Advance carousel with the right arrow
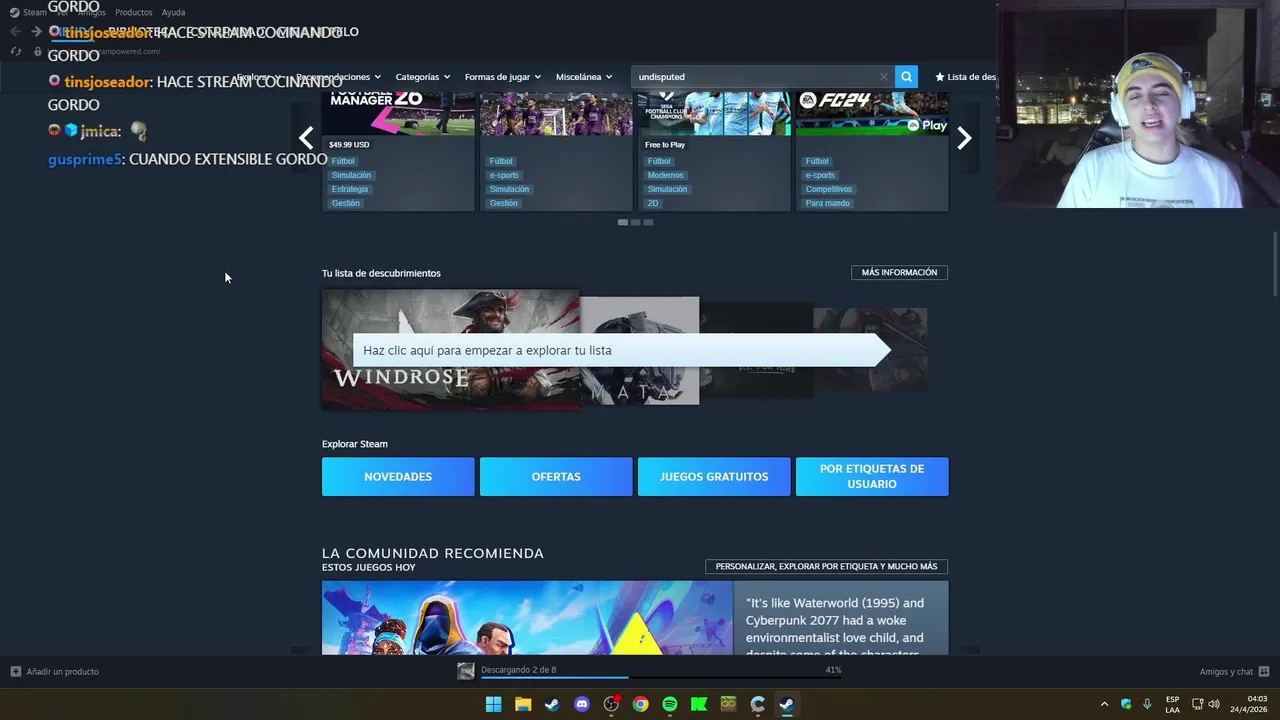Image resolution: width=1280 pixels, height=720 pixels. click(964, 139)
